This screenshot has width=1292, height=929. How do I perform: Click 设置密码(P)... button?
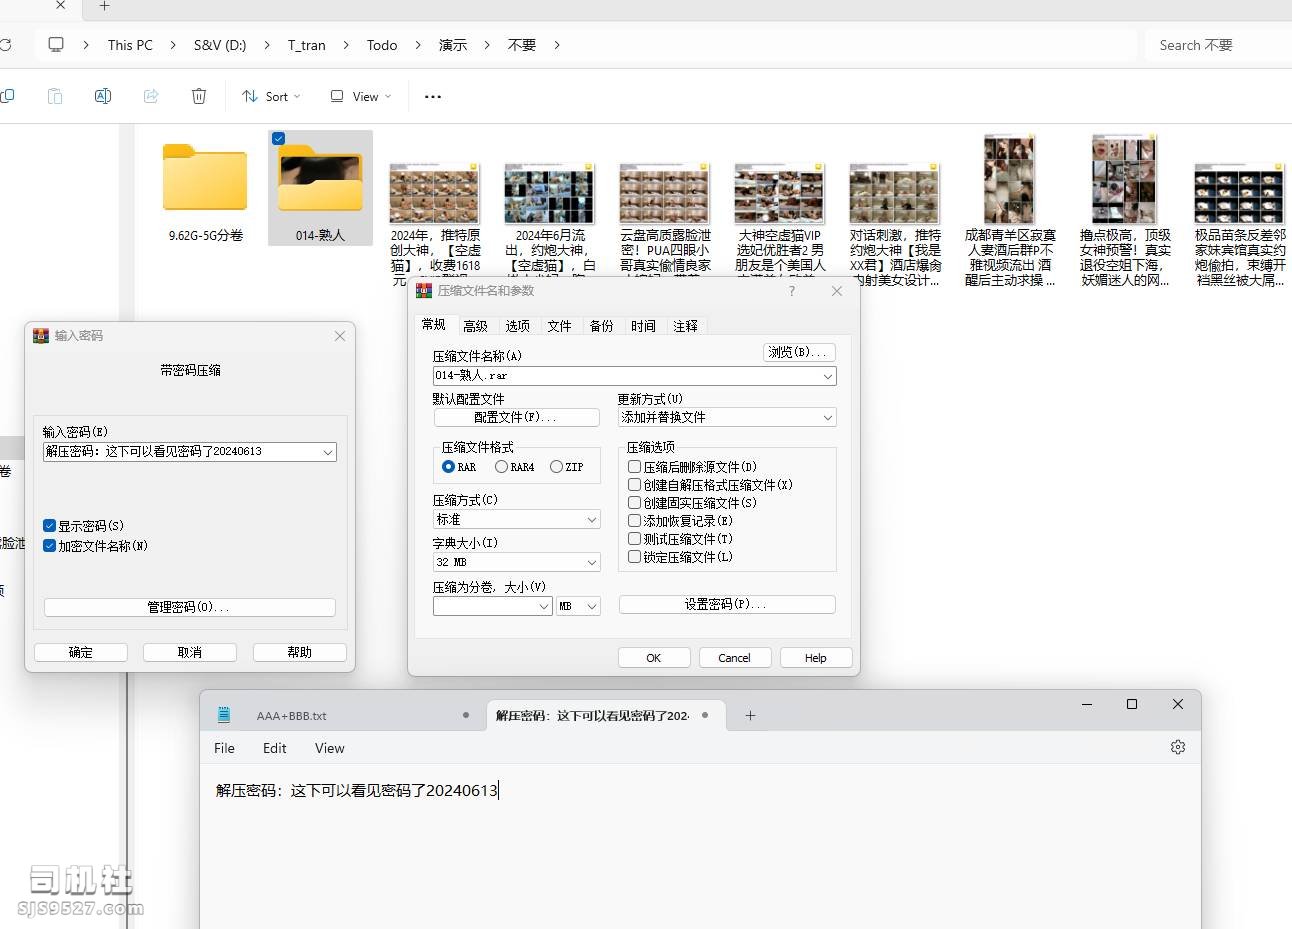pyautogui.click(x=727, y=604)
